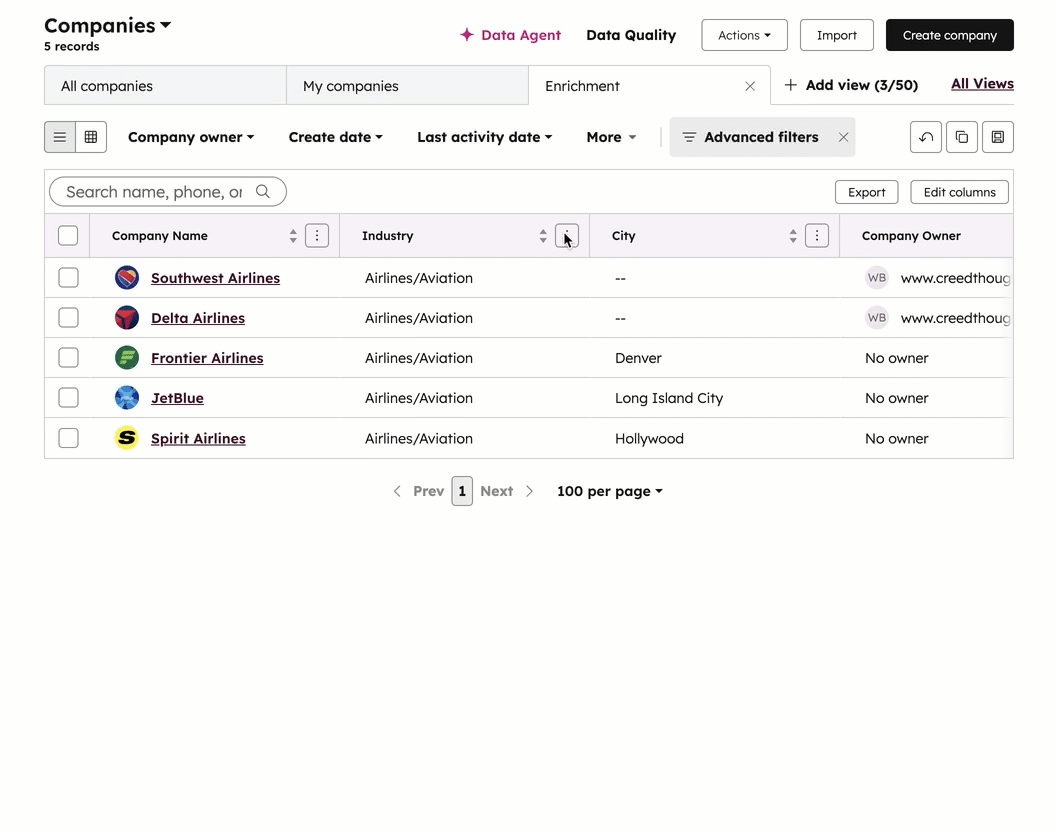This screenshot has height=830, width=1056.
Task: Open the Delta Airlines company record link
Action: click(197, 318)
